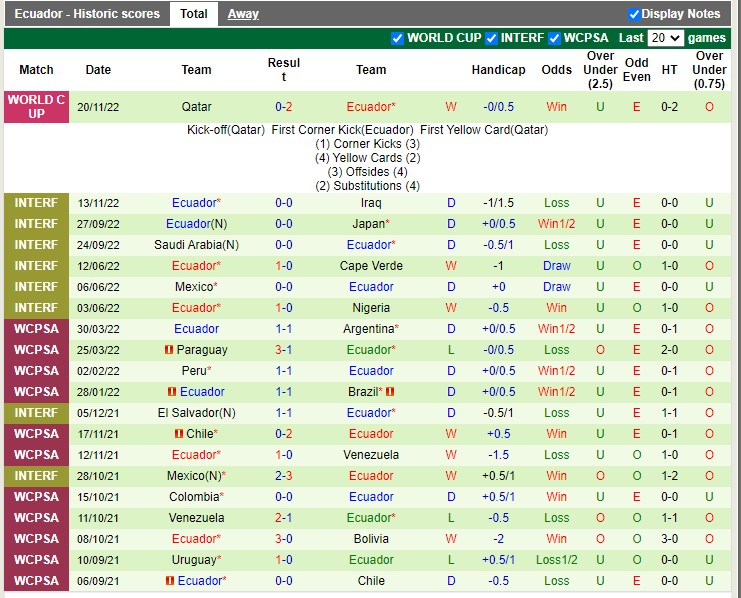Viewport: 741px width, 598px height.
Task: Click the 2-3 result of Mexico(N) vs Ecuador
Action: [284, 476]
